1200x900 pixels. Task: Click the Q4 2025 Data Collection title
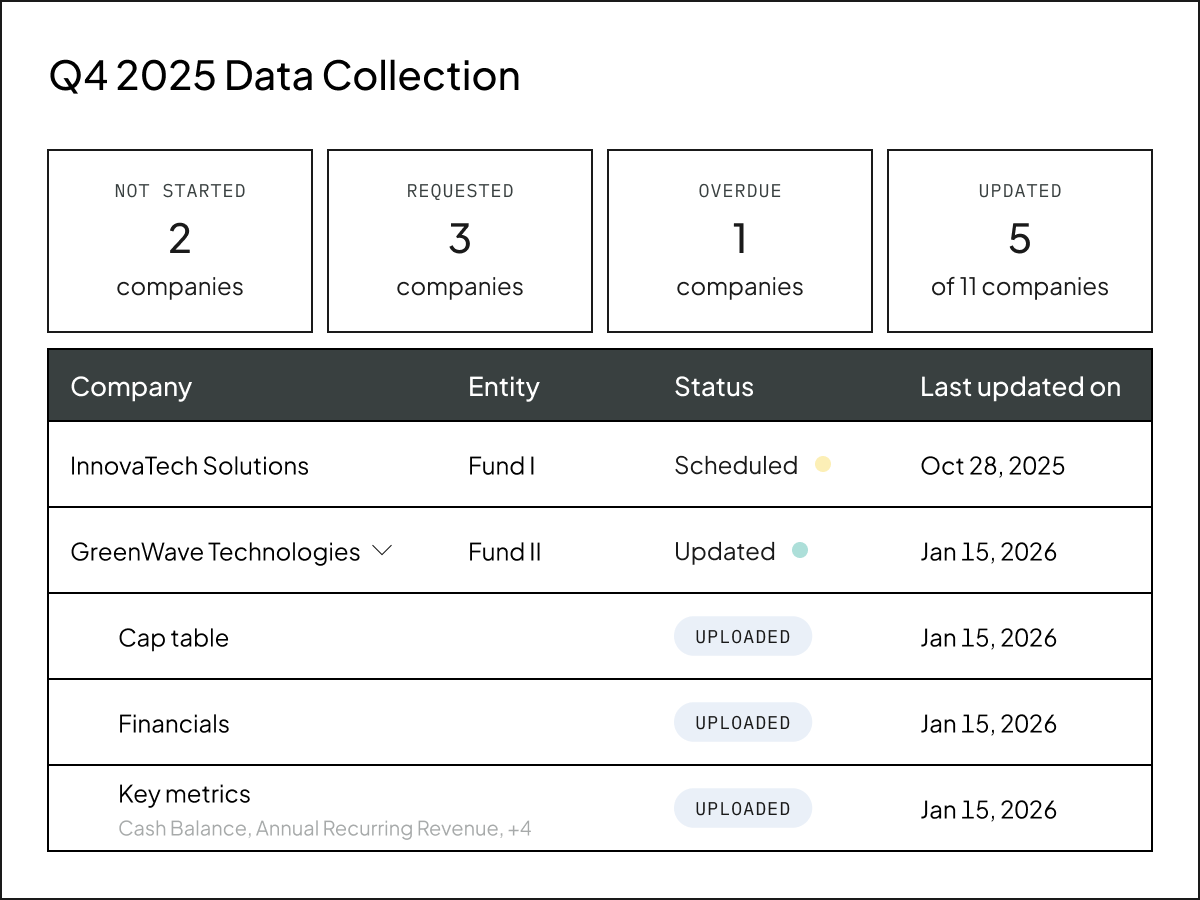pyautogui.click(x=284, y=75)
